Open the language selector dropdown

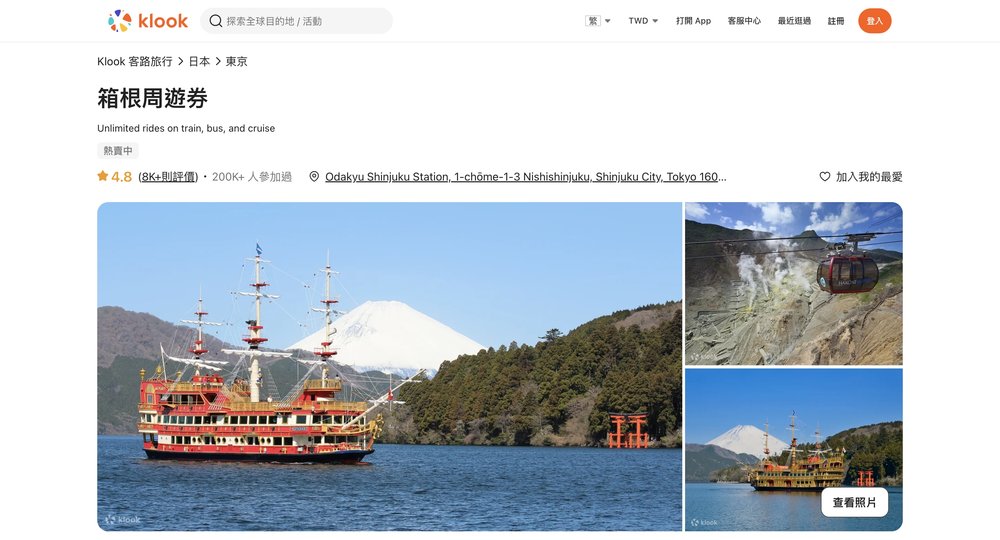(598, 21)
